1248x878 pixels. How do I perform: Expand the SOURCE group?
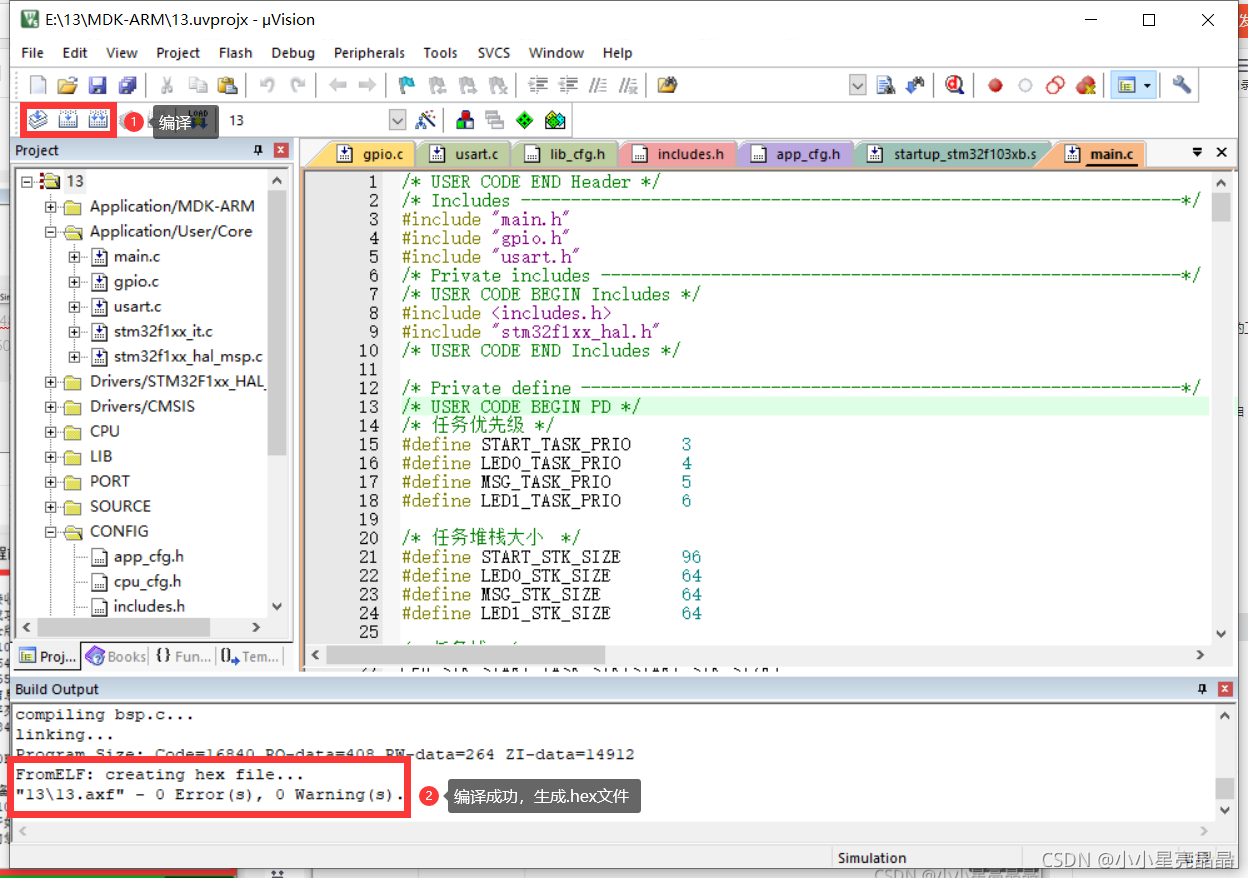click(x=51, y=507)
